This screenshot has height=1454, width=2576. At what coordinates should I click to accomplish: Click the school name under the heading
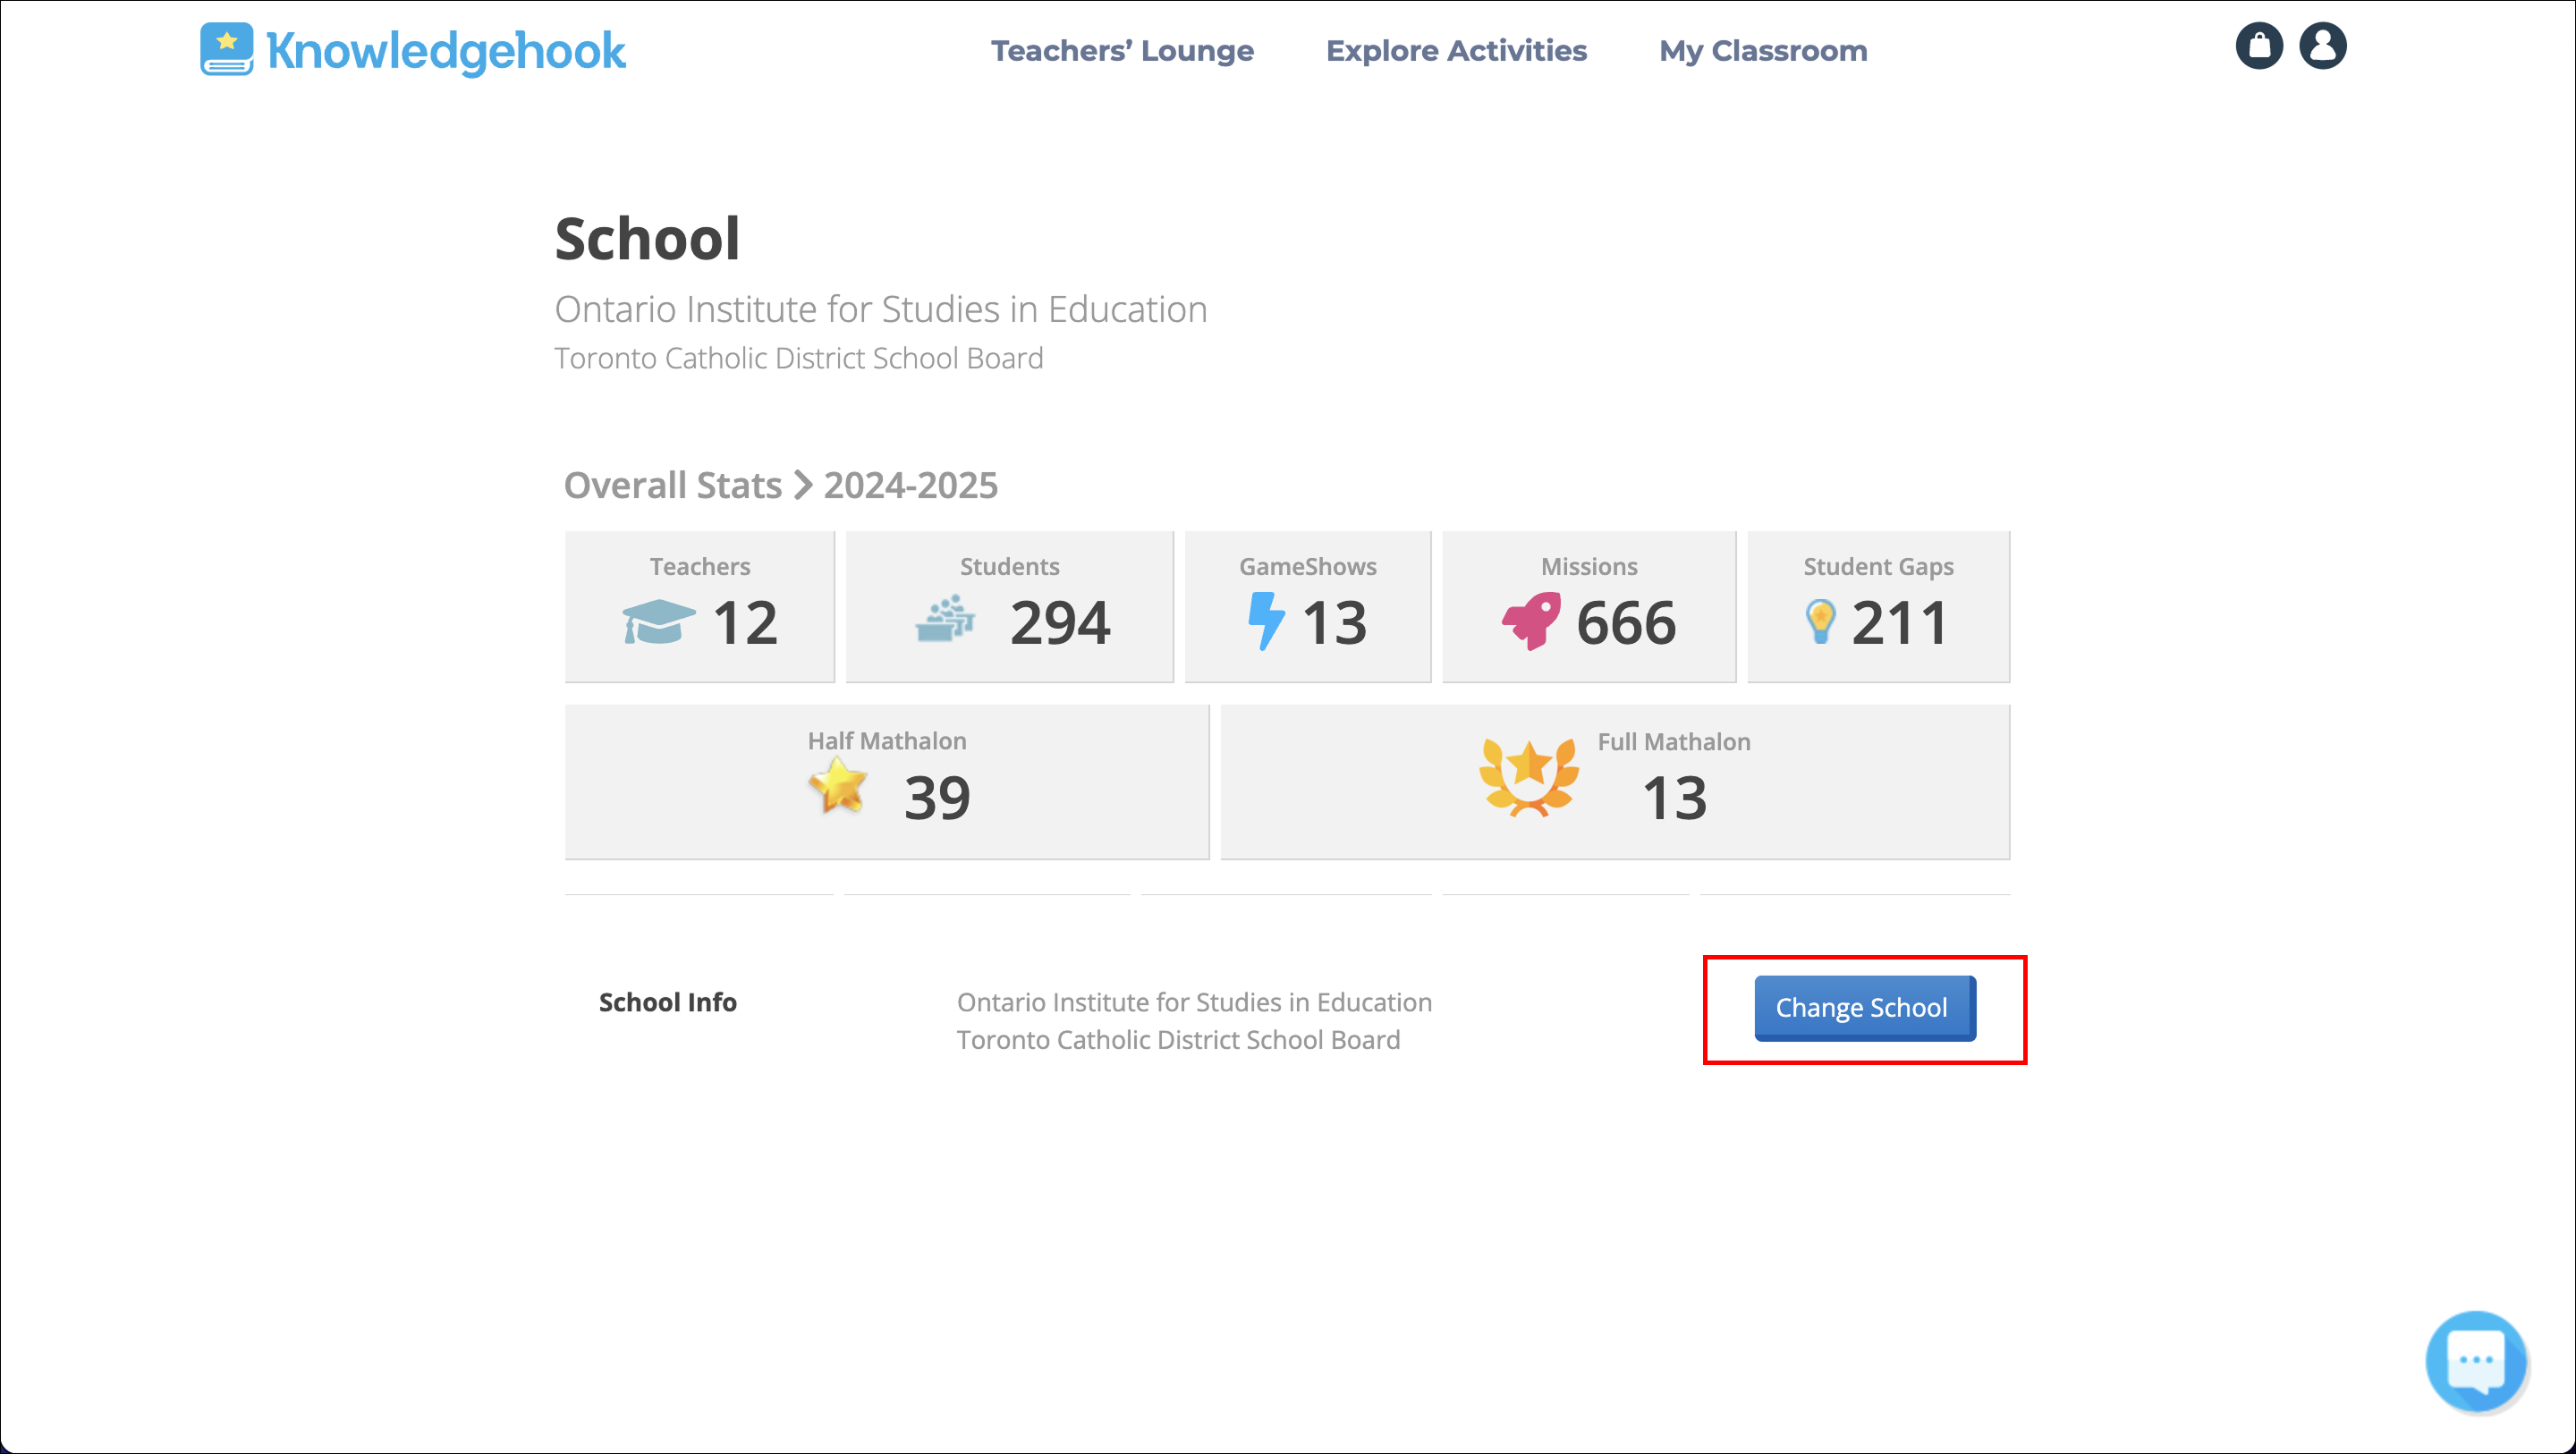point(880,310)
